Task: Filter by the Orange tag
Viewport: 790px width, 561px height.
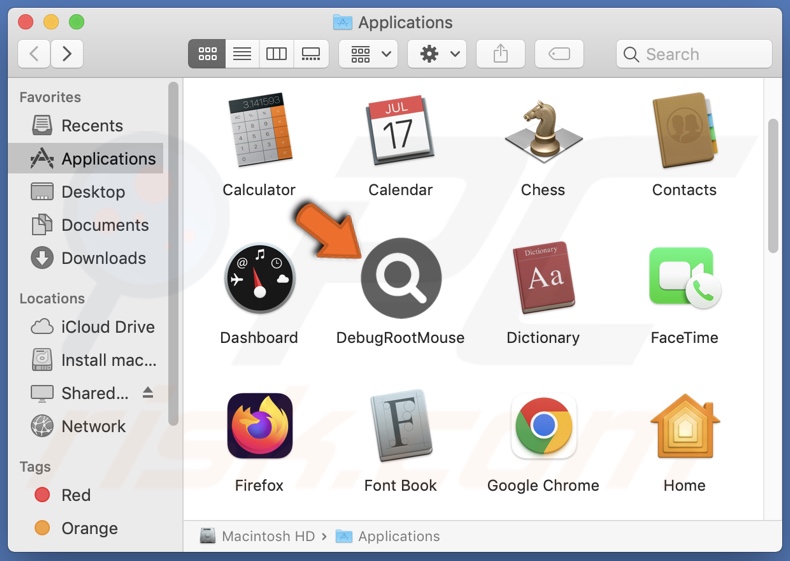Action: tap(86, 528)
